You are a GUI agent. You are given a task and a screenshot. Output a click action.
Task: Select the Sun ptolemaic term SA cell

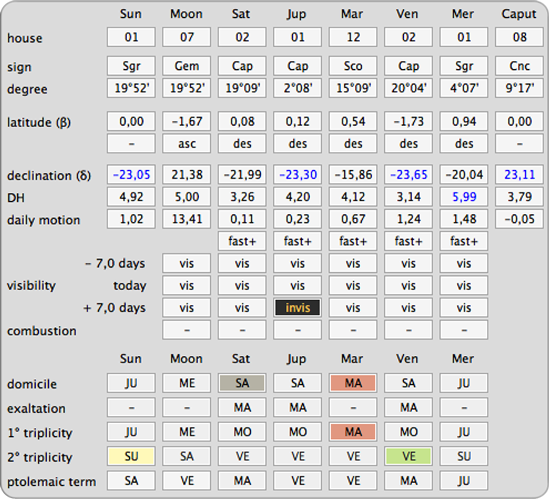tap(131, 481)
